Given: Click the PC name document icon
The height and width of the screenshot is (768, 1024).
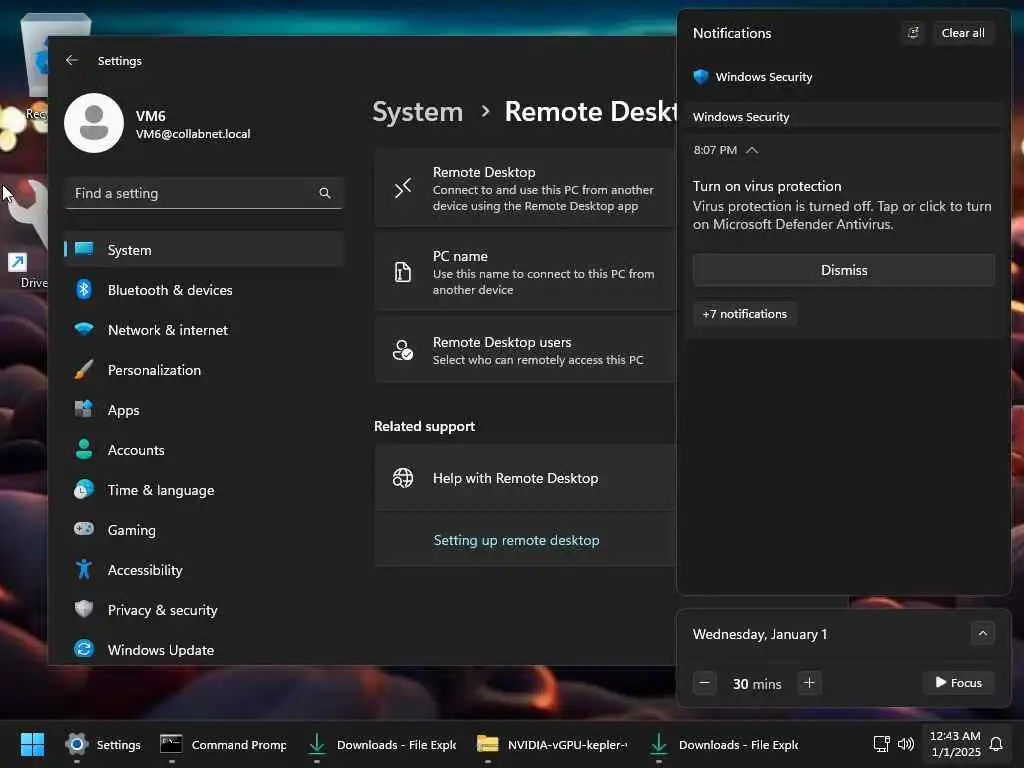Looking at the screenshot, I should coord(403,272).
